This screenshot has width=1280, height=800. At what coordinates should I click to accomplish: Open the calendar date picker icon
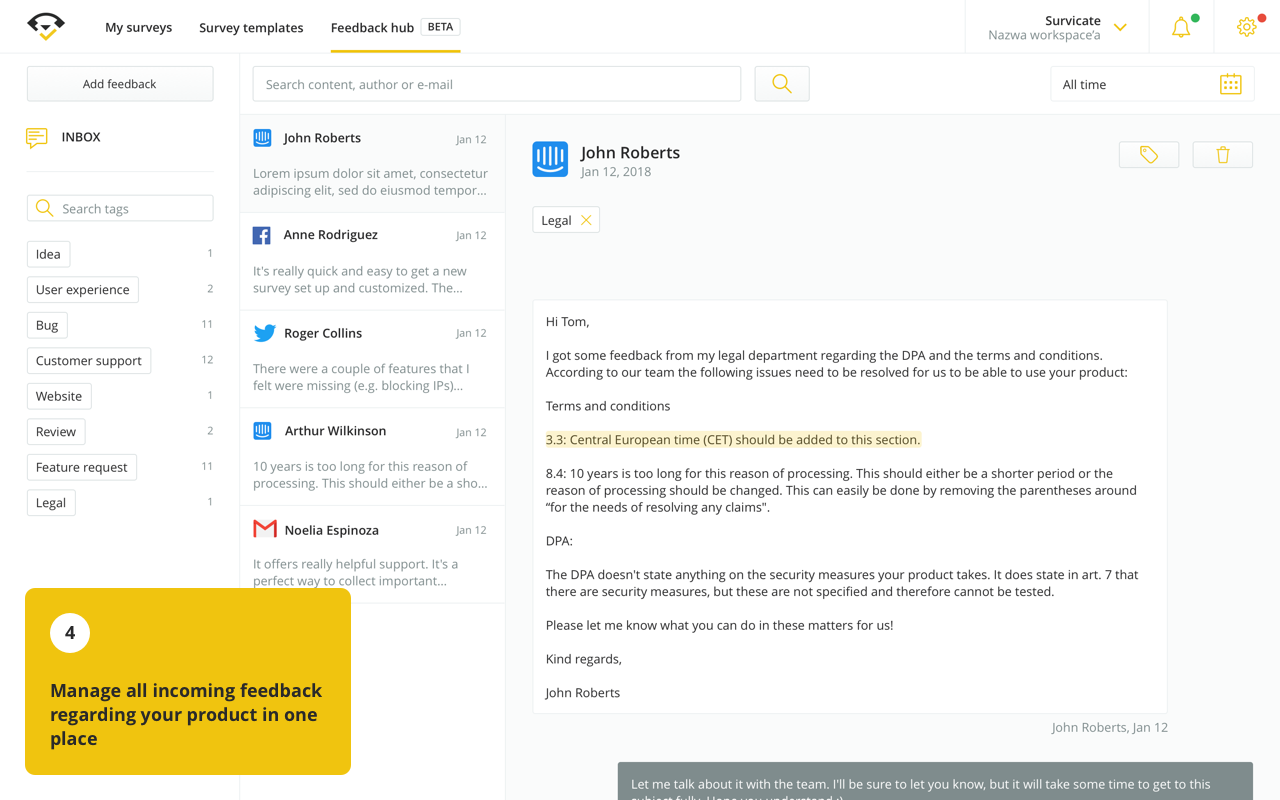[x=1230, y=84]
